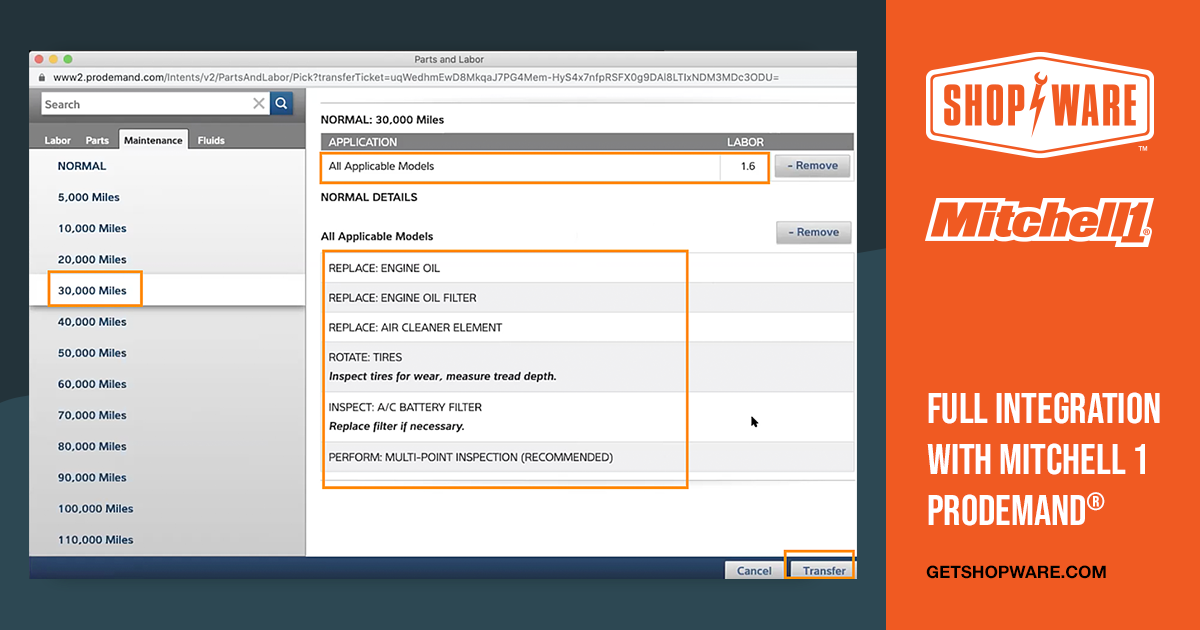1200x630 pixels.
Task: Click the 1.6 labor value cell
Action: tap(747, 166)
